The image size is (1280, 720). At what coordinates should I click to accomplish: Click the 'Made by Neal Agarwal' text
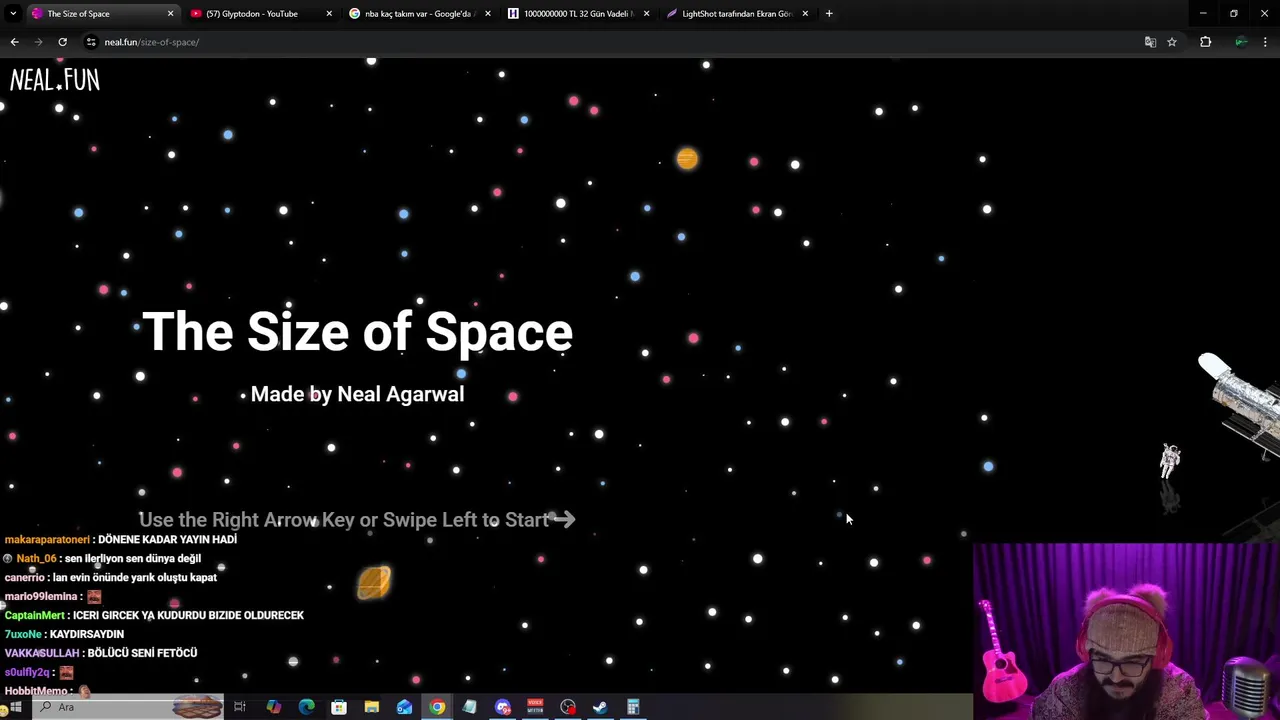pos(357,394)
